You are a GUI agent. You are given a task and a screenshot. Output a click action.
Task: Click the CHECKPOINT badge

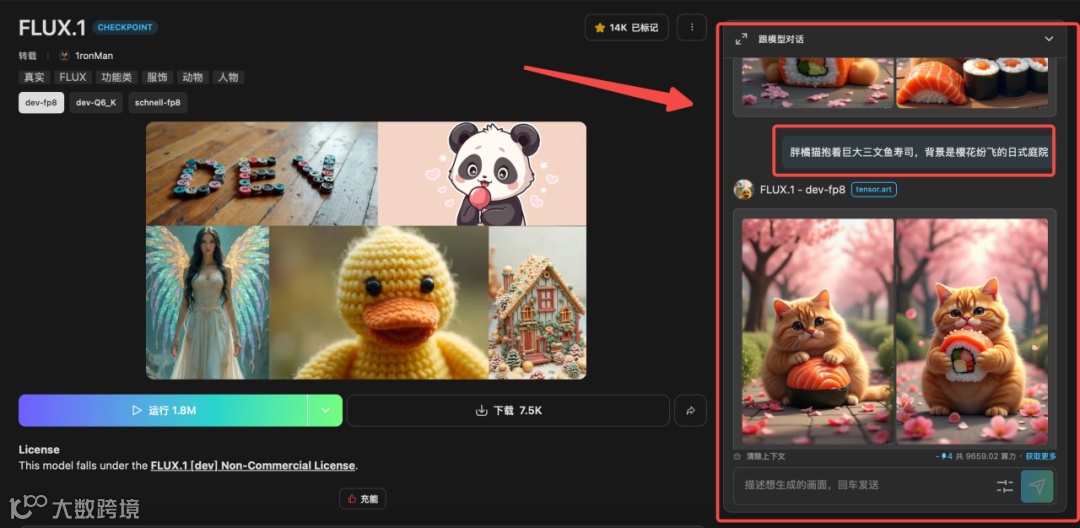coord(125,28)
